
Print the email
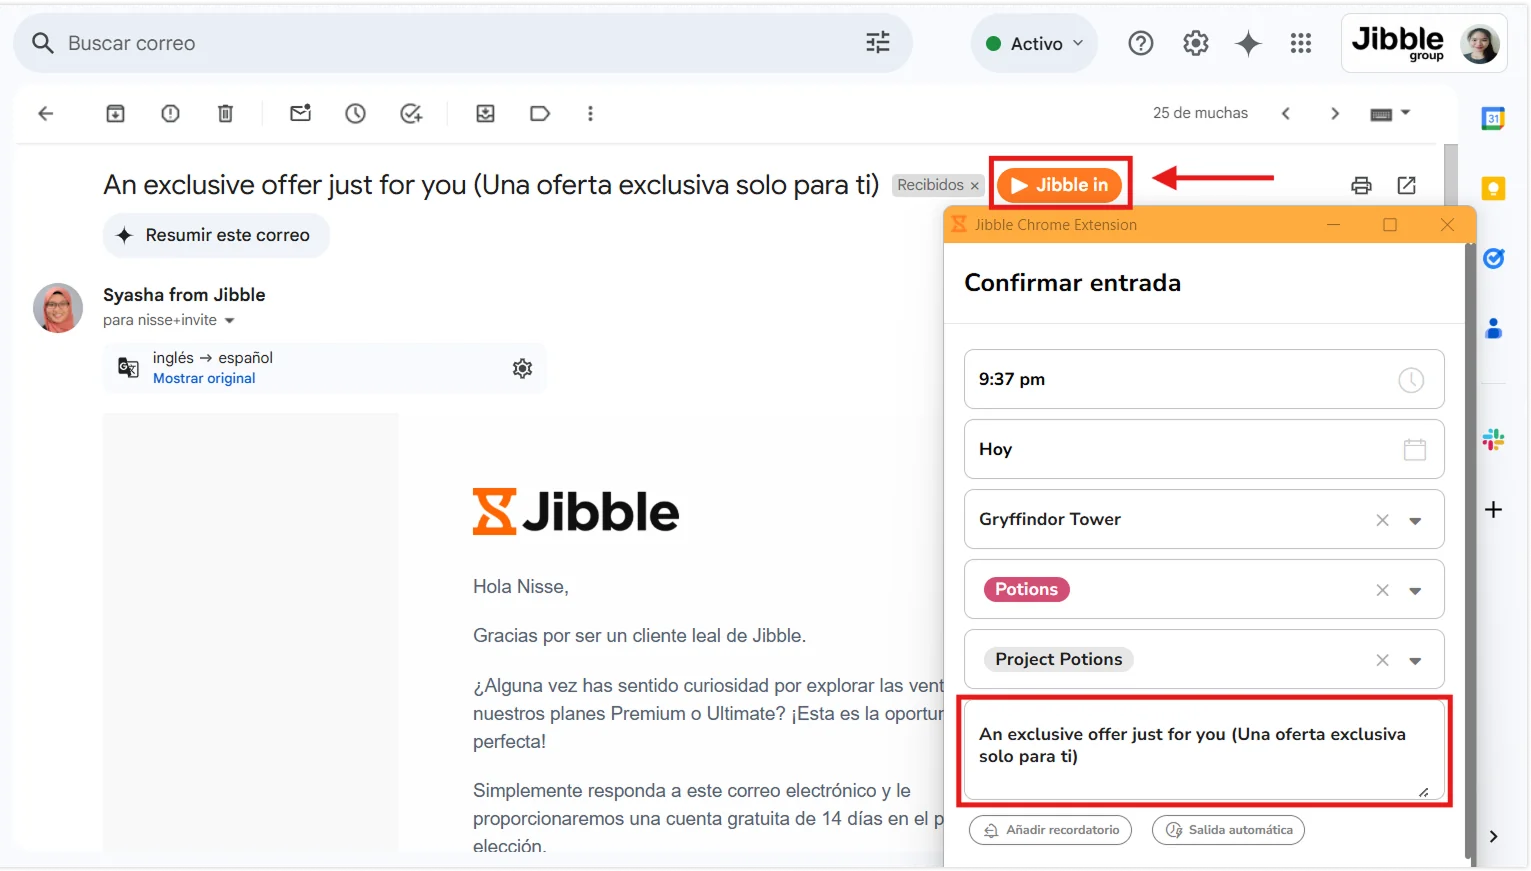(1361, 185)
